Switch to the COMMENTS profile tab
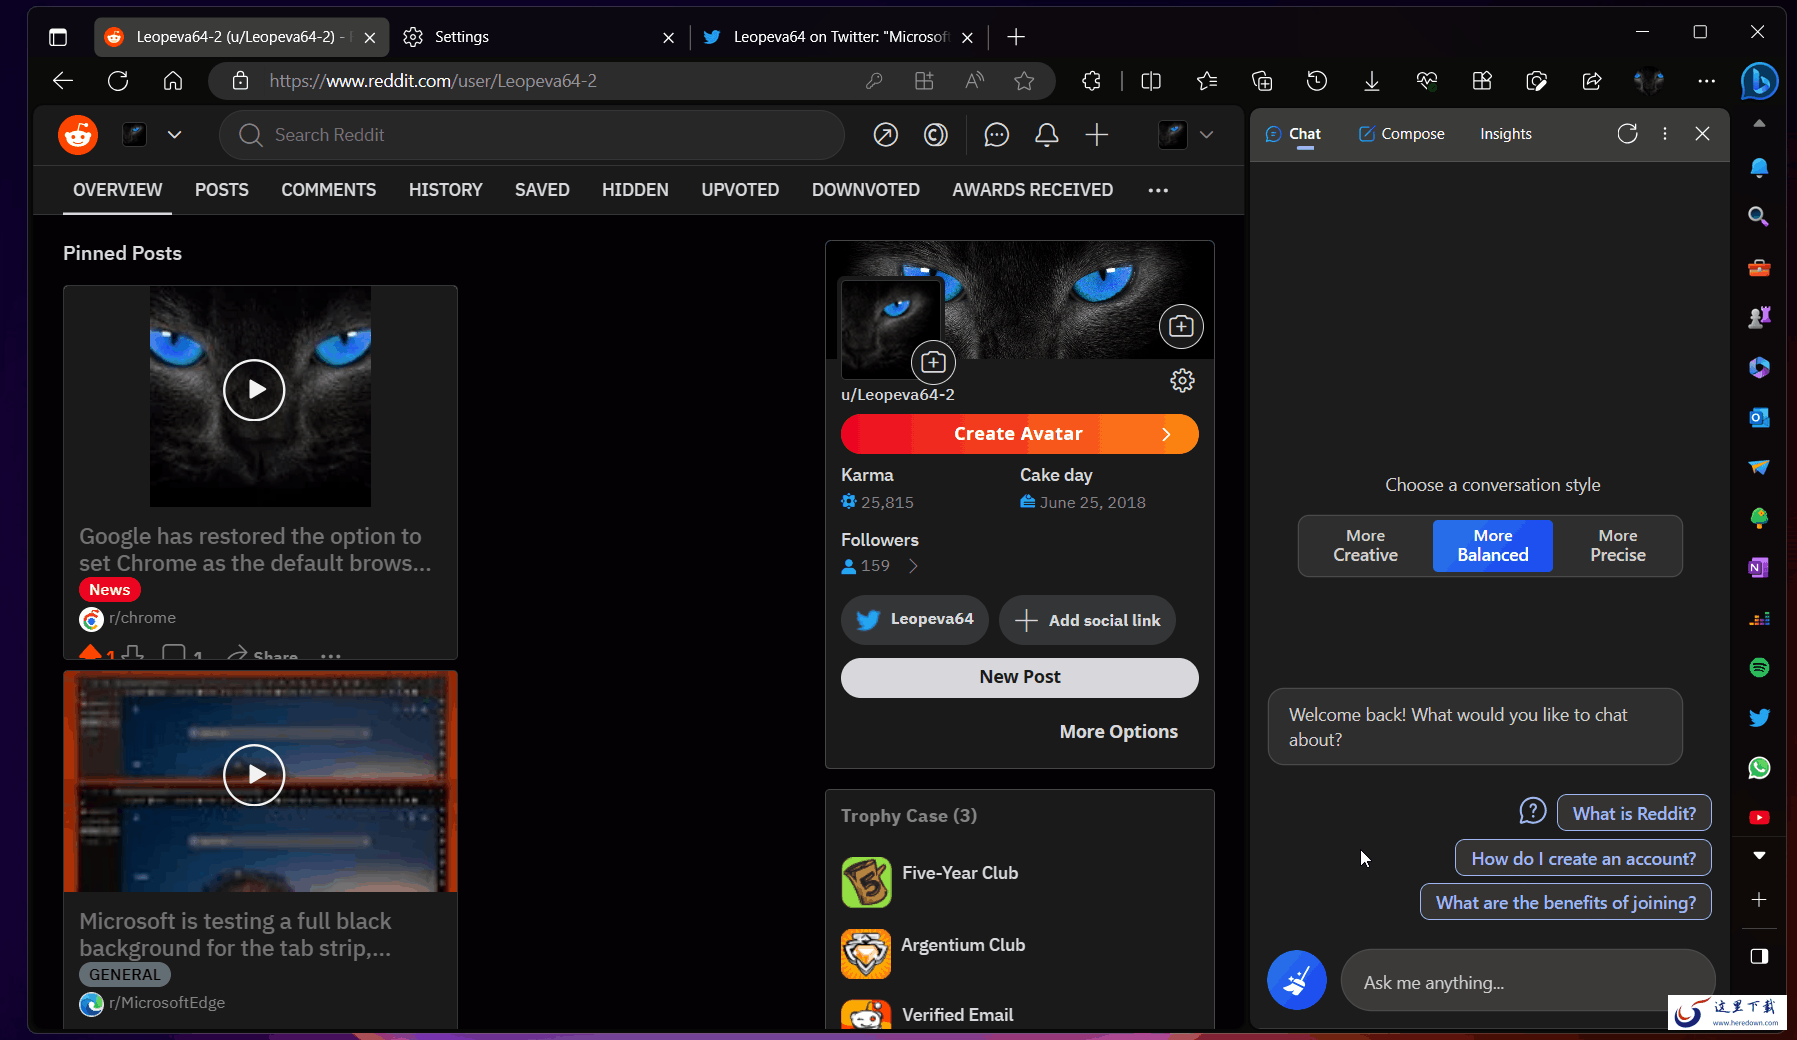 [329, 190]
